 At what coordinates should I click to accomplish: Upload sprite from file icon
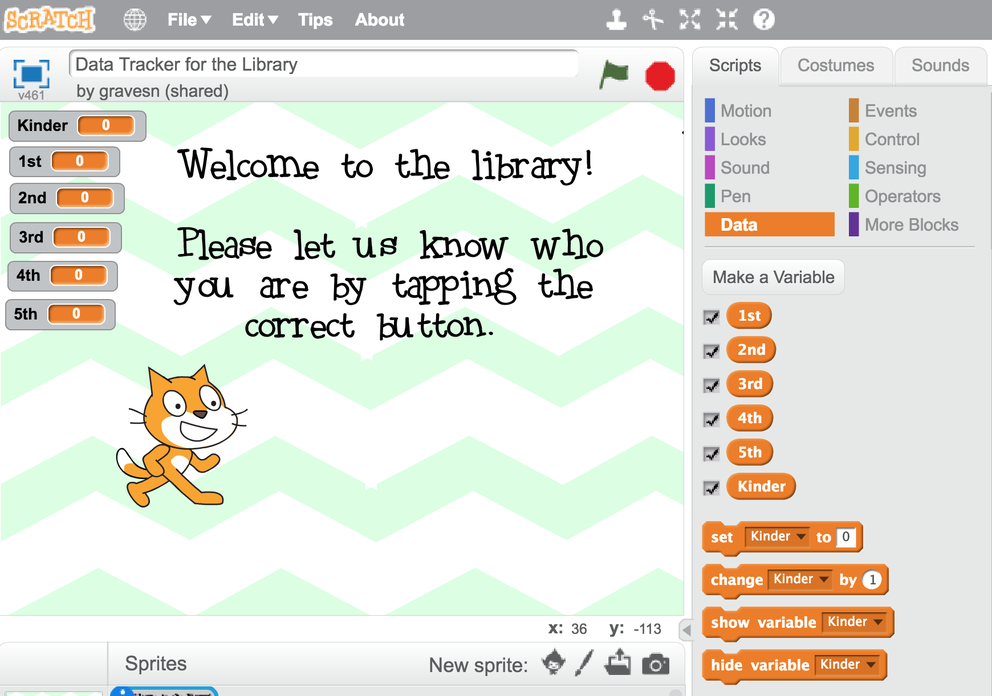[x=618, y=662]
